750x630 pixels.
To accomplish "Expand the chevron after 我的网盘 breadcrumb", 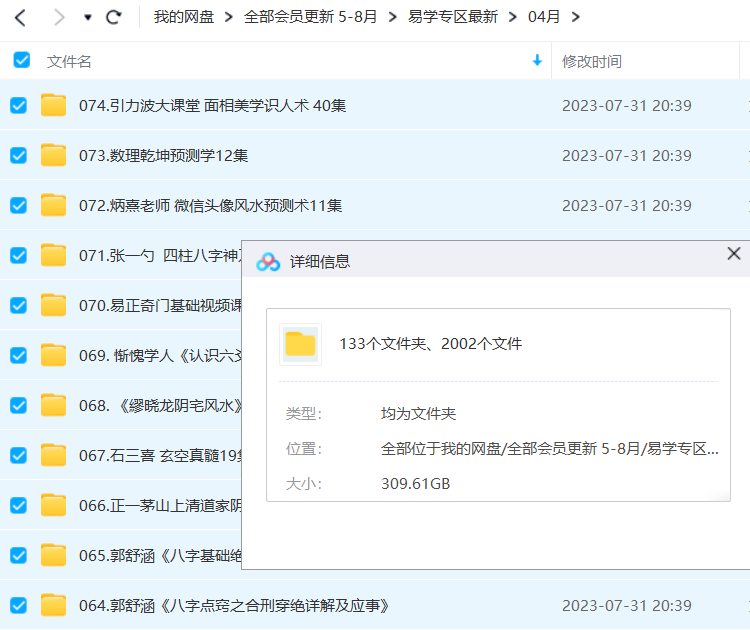I will tap(229, 17).
